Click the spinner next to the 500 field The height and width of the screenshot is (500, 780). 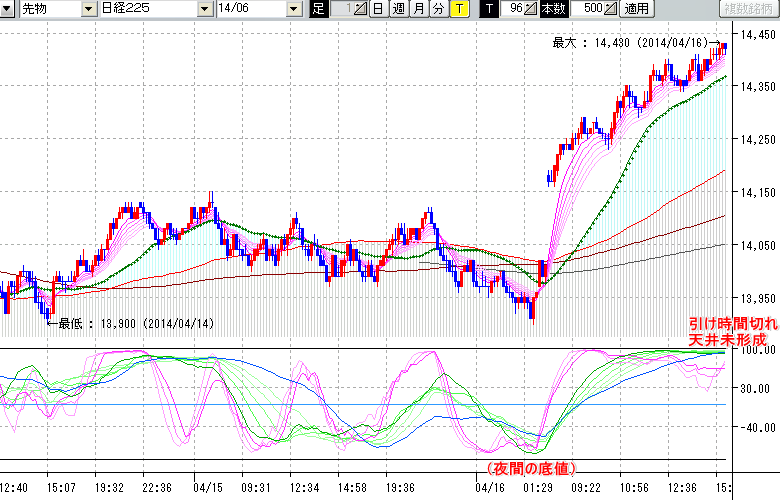click(x=612, y=9)
